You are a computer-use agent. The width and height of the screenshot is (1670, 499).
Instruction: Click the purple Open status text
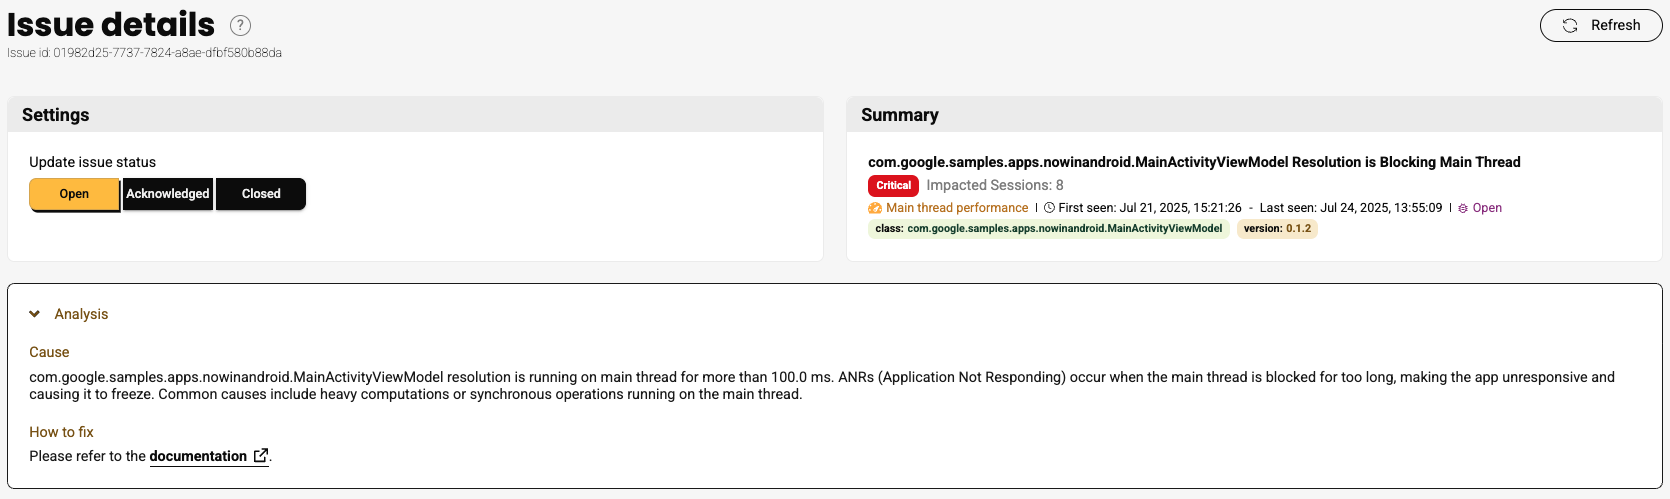point(1487,208)
